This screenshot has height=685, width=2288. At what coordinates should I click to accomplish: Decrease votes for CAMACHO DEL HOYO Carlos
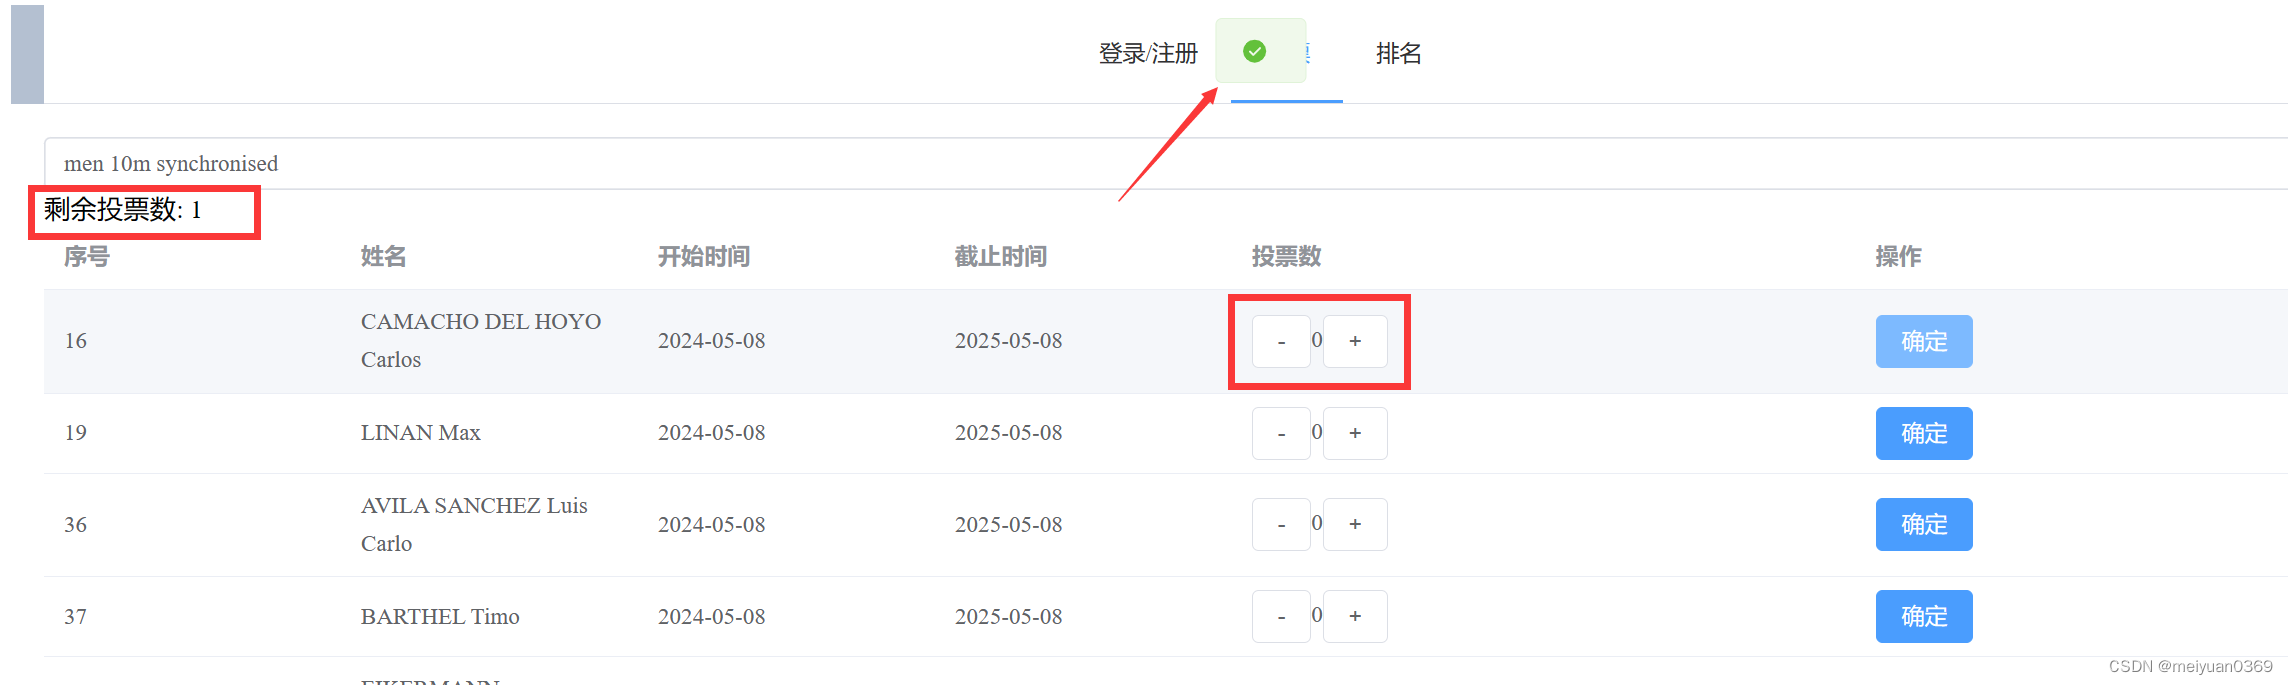click(1281, 341)
